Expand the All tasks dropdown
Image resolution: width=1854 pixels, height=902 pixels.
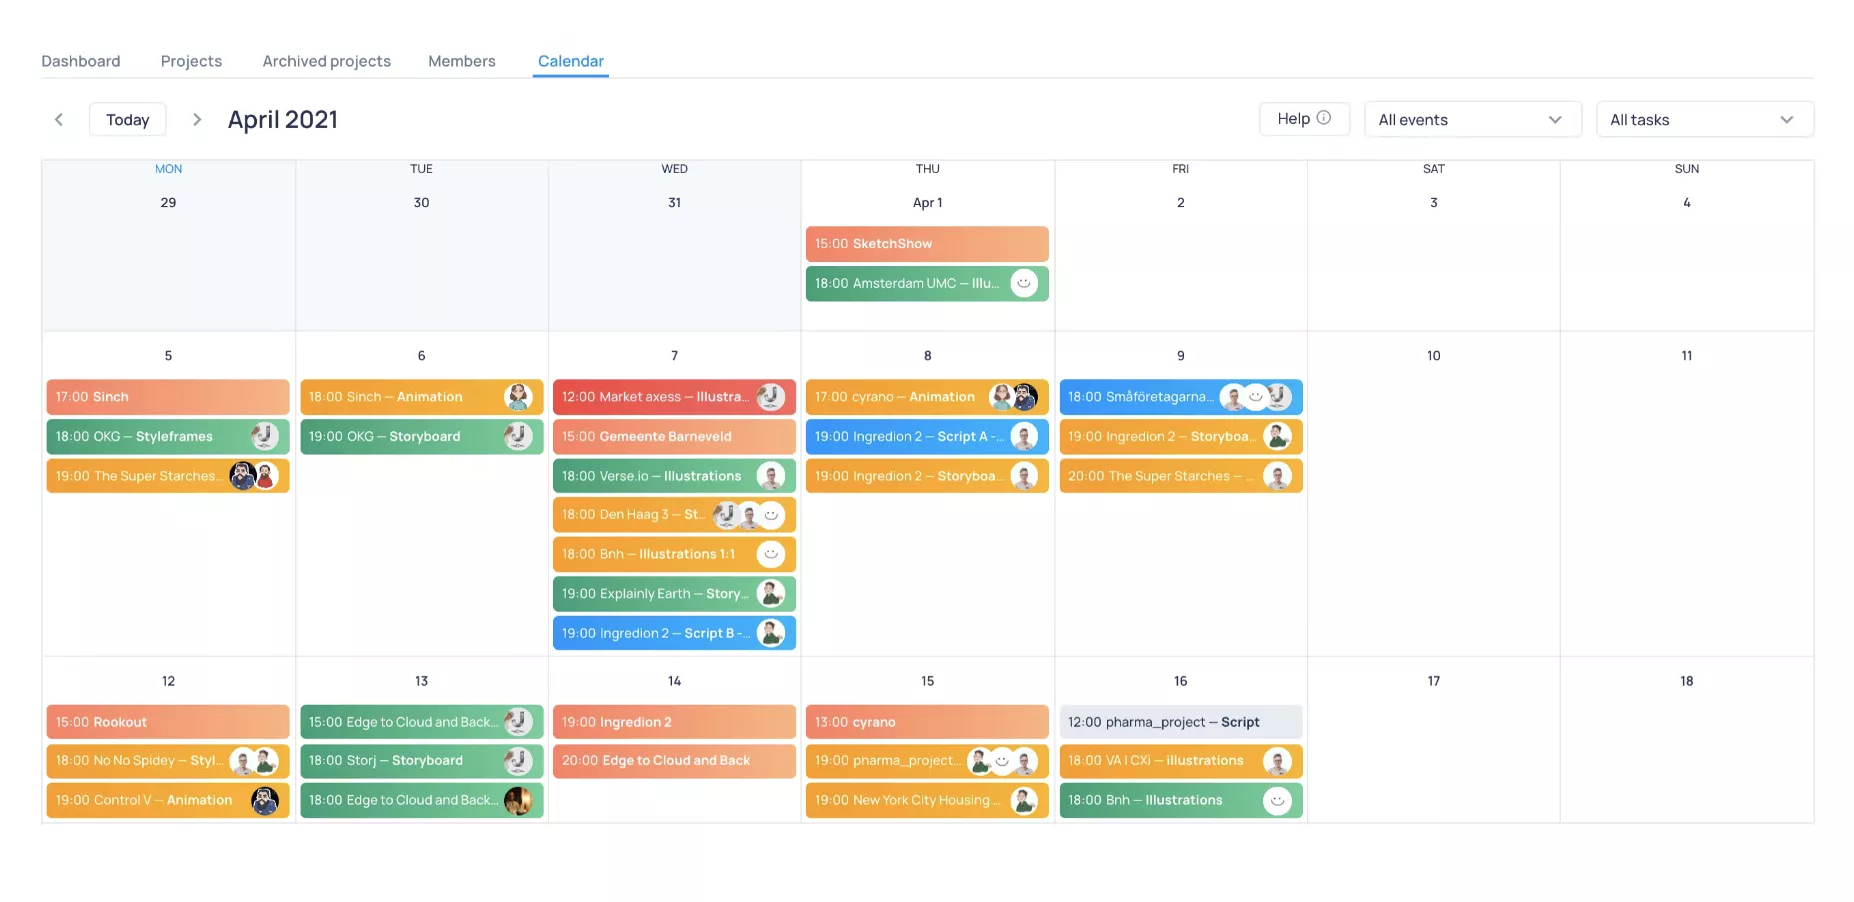(1704, 120)
